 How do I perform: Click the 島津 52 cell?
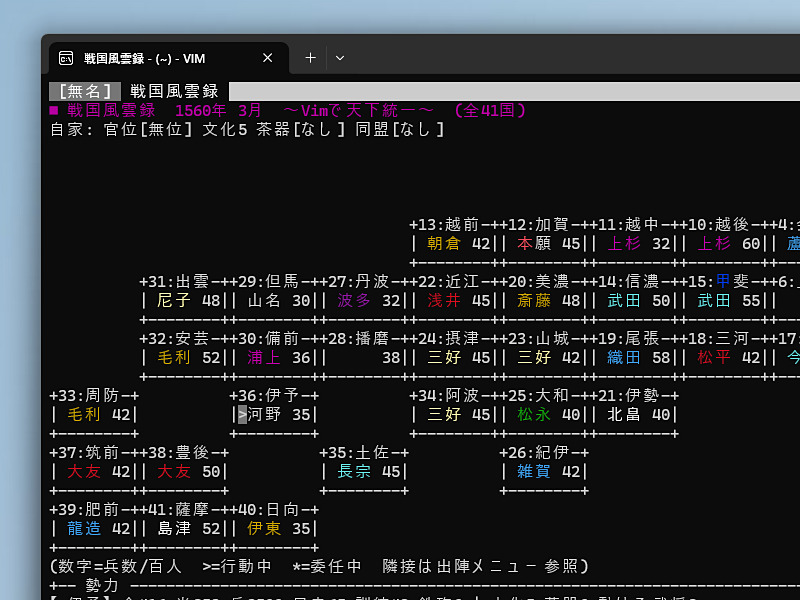pos(189,529)
